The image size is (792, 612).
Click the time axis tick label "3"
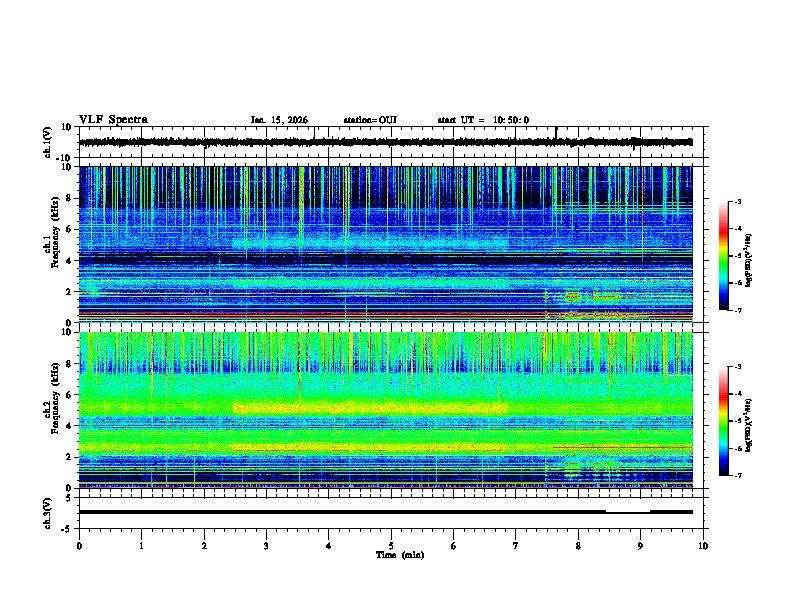coord(266,545)
